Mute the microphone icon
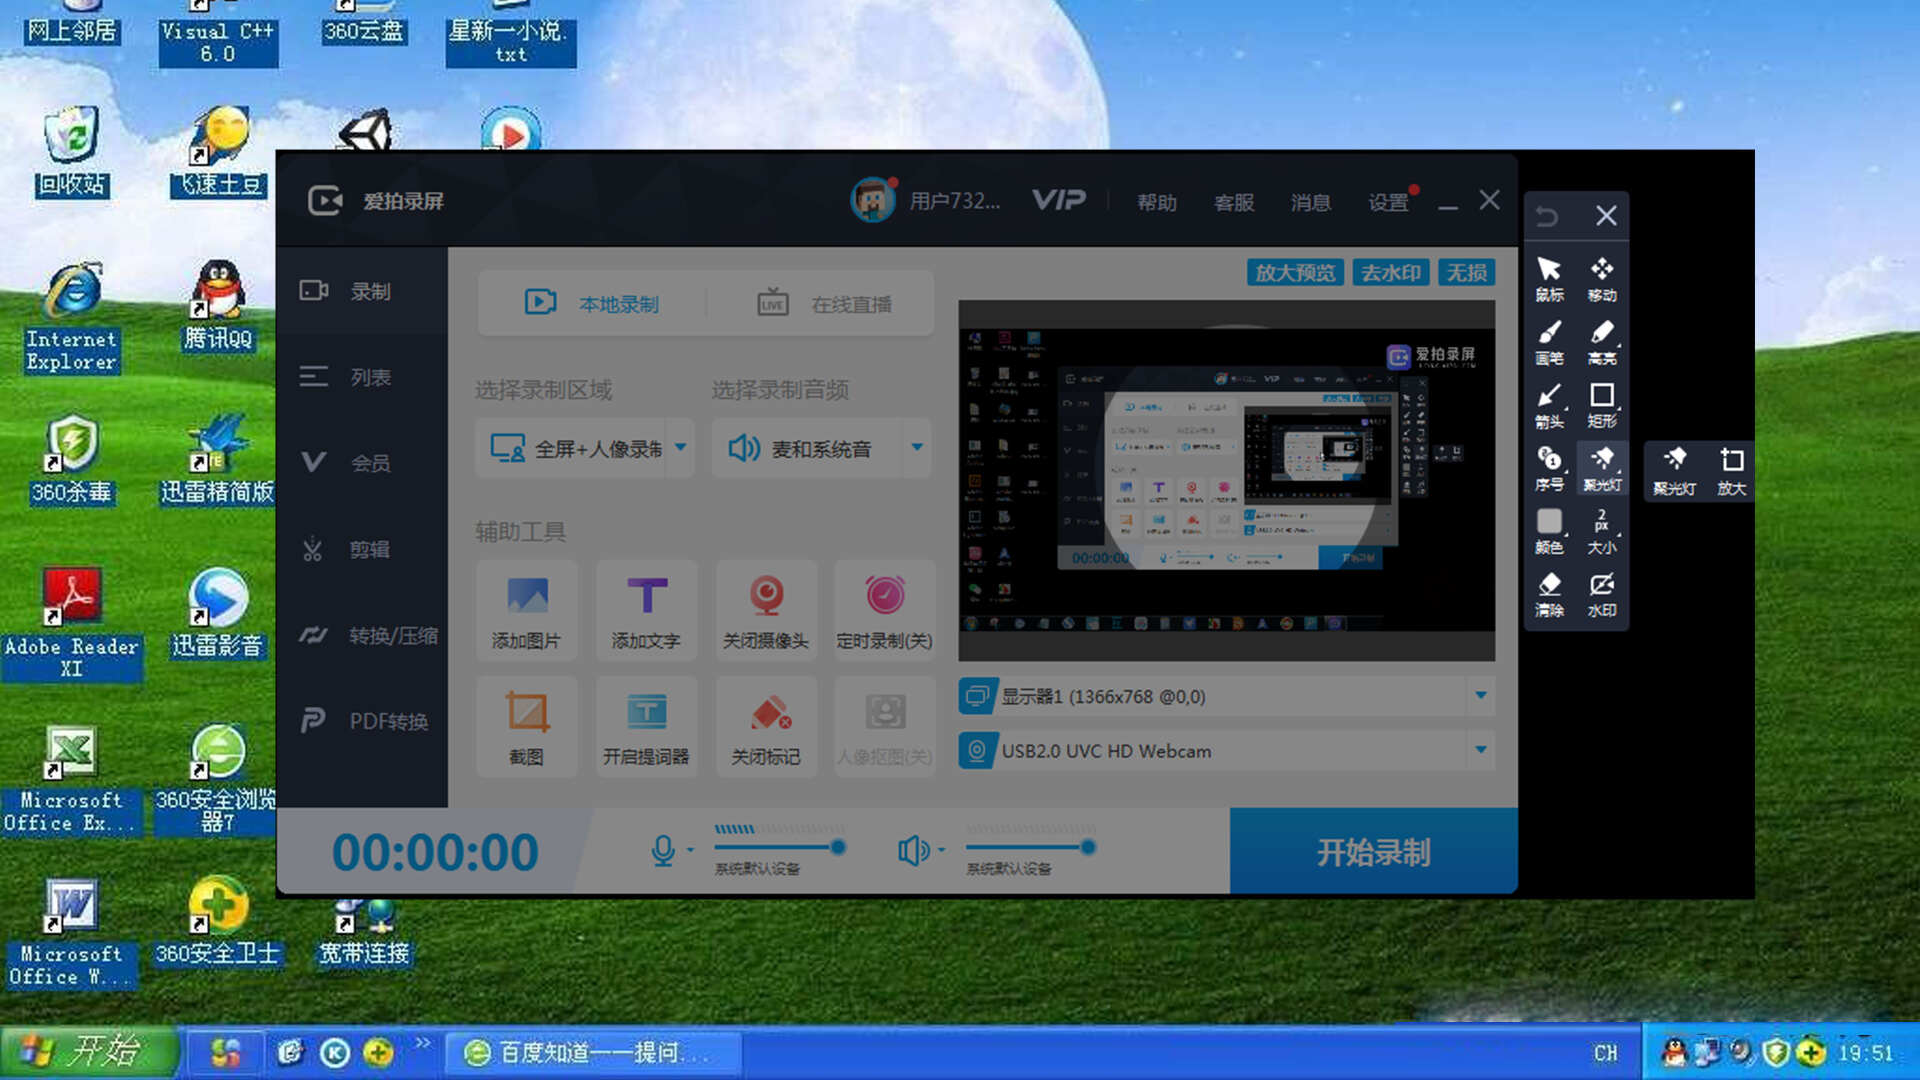The width and height of the screenshot is (1920, 1080). pyautogui.click(x=662, y=851)
